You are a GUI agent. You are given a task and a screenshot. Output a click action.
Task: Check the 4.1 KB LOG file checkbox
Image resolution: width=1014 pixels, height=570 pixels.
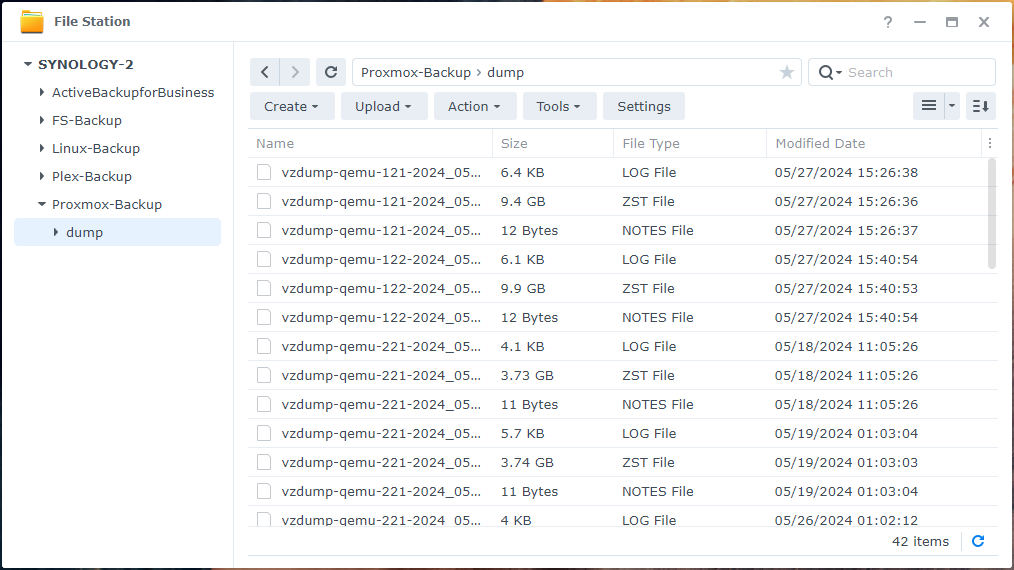(264, 346)
